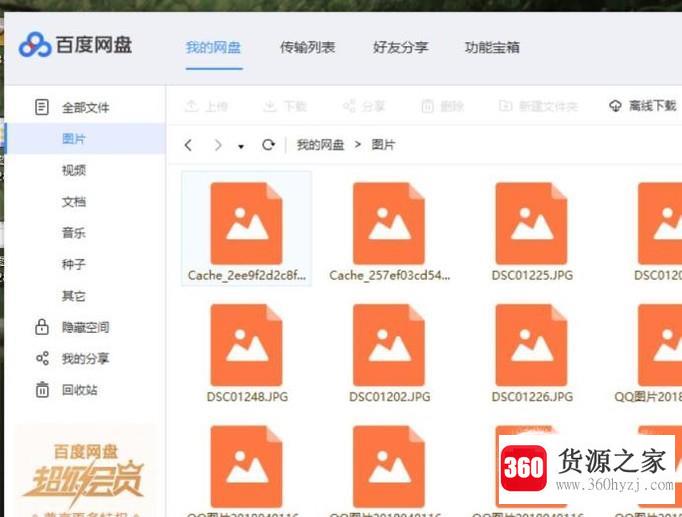Click the 删除 delete toolbar button
682x517 pixels.
tap(442, 106)
